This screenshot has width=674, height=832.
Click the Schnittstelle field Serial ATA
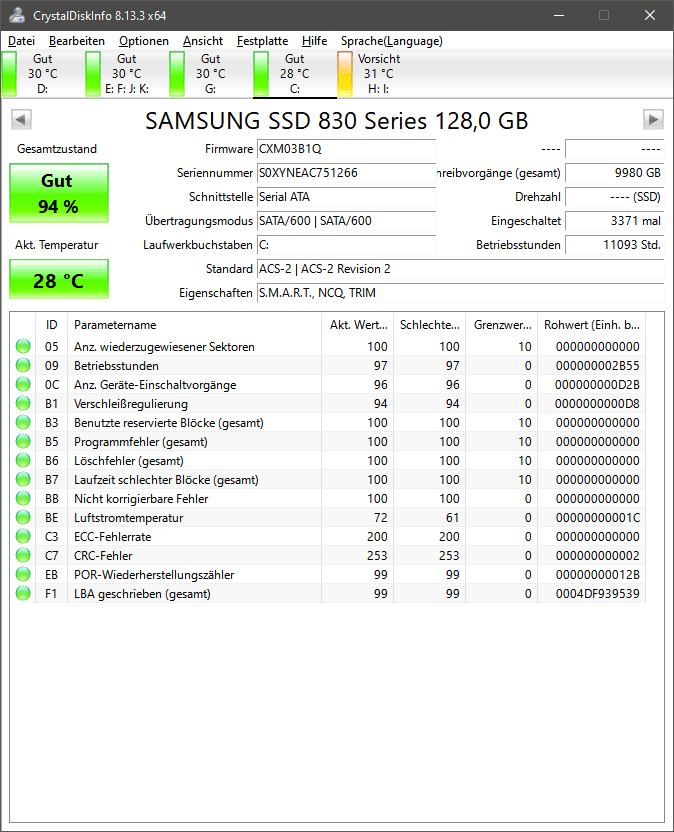point(347,197)
